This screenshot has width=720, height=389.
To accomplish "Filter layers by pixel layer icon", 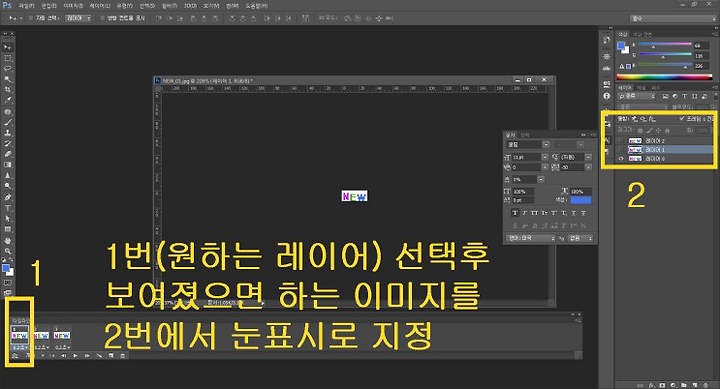I will [x=666, y=96].
